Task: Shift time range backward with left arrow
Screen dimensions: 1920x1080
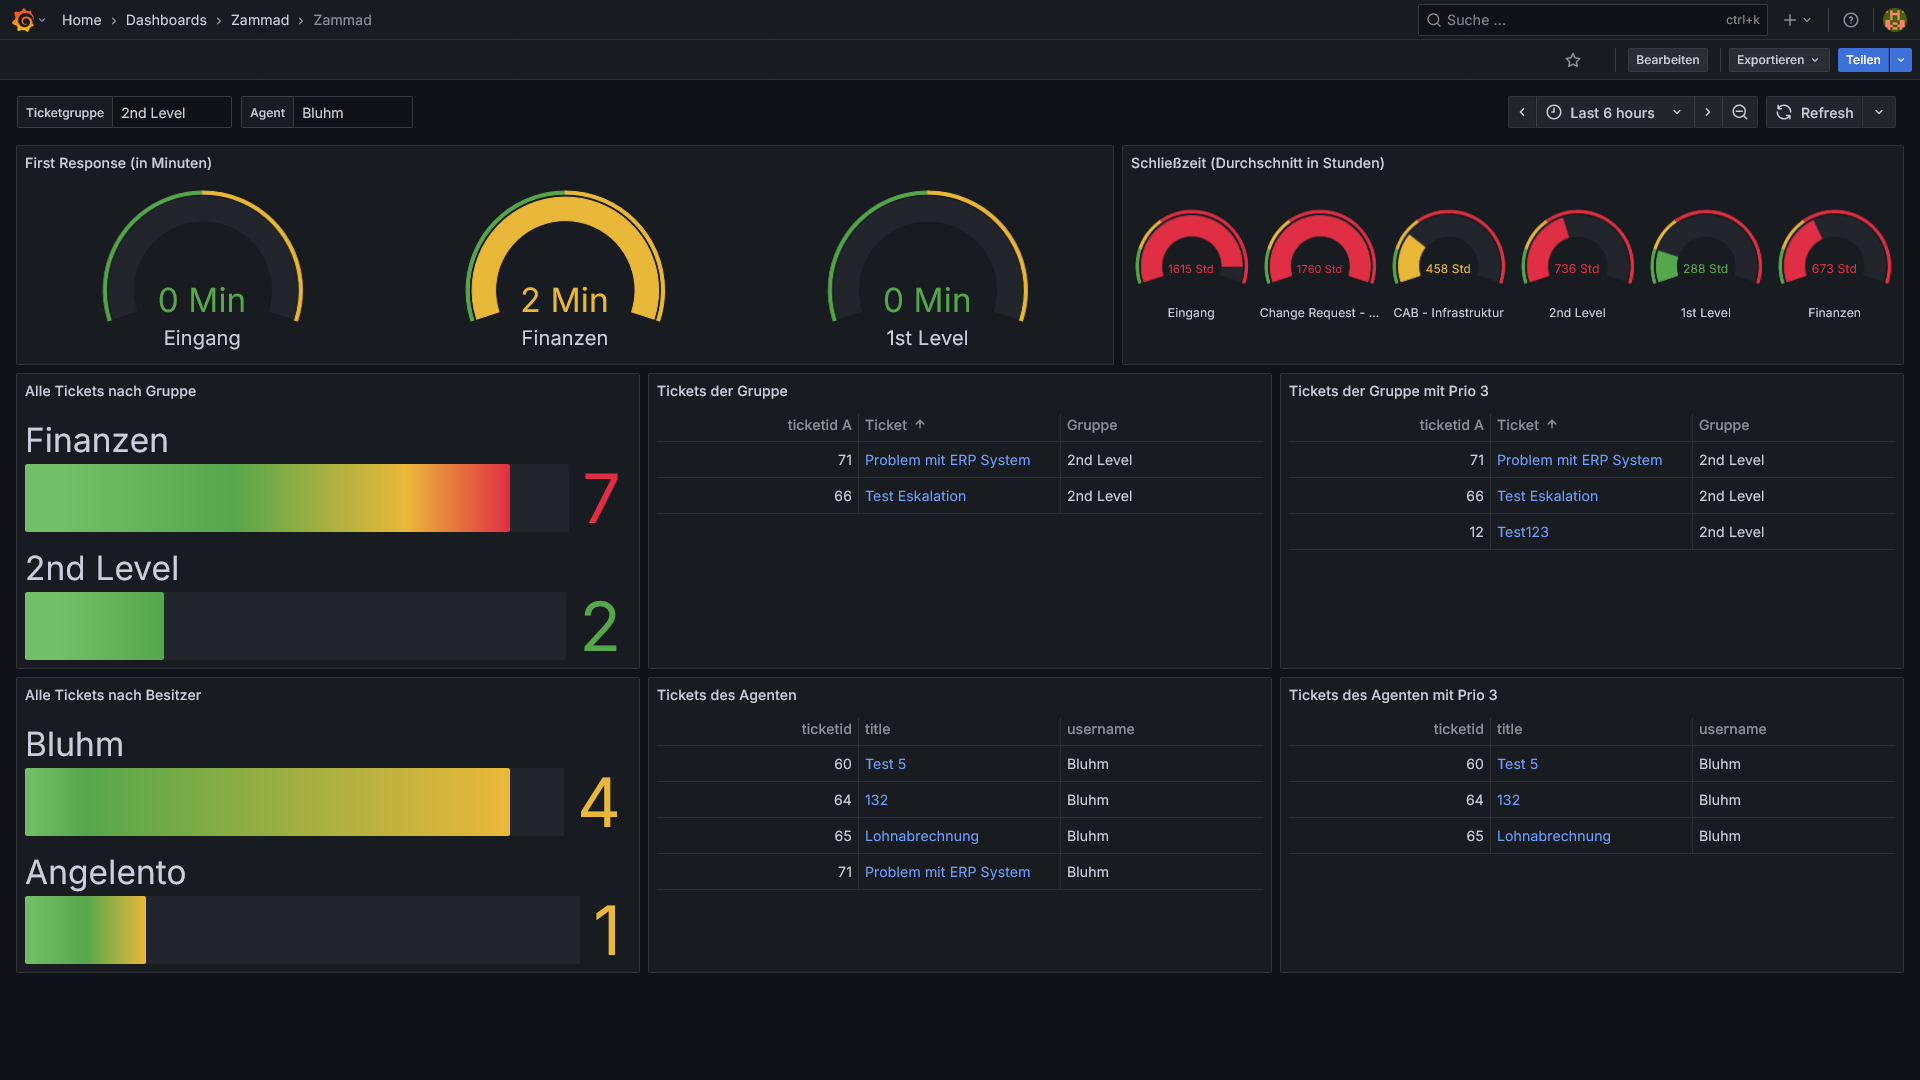Action: pyautogui.click(x=1522, y=113)
